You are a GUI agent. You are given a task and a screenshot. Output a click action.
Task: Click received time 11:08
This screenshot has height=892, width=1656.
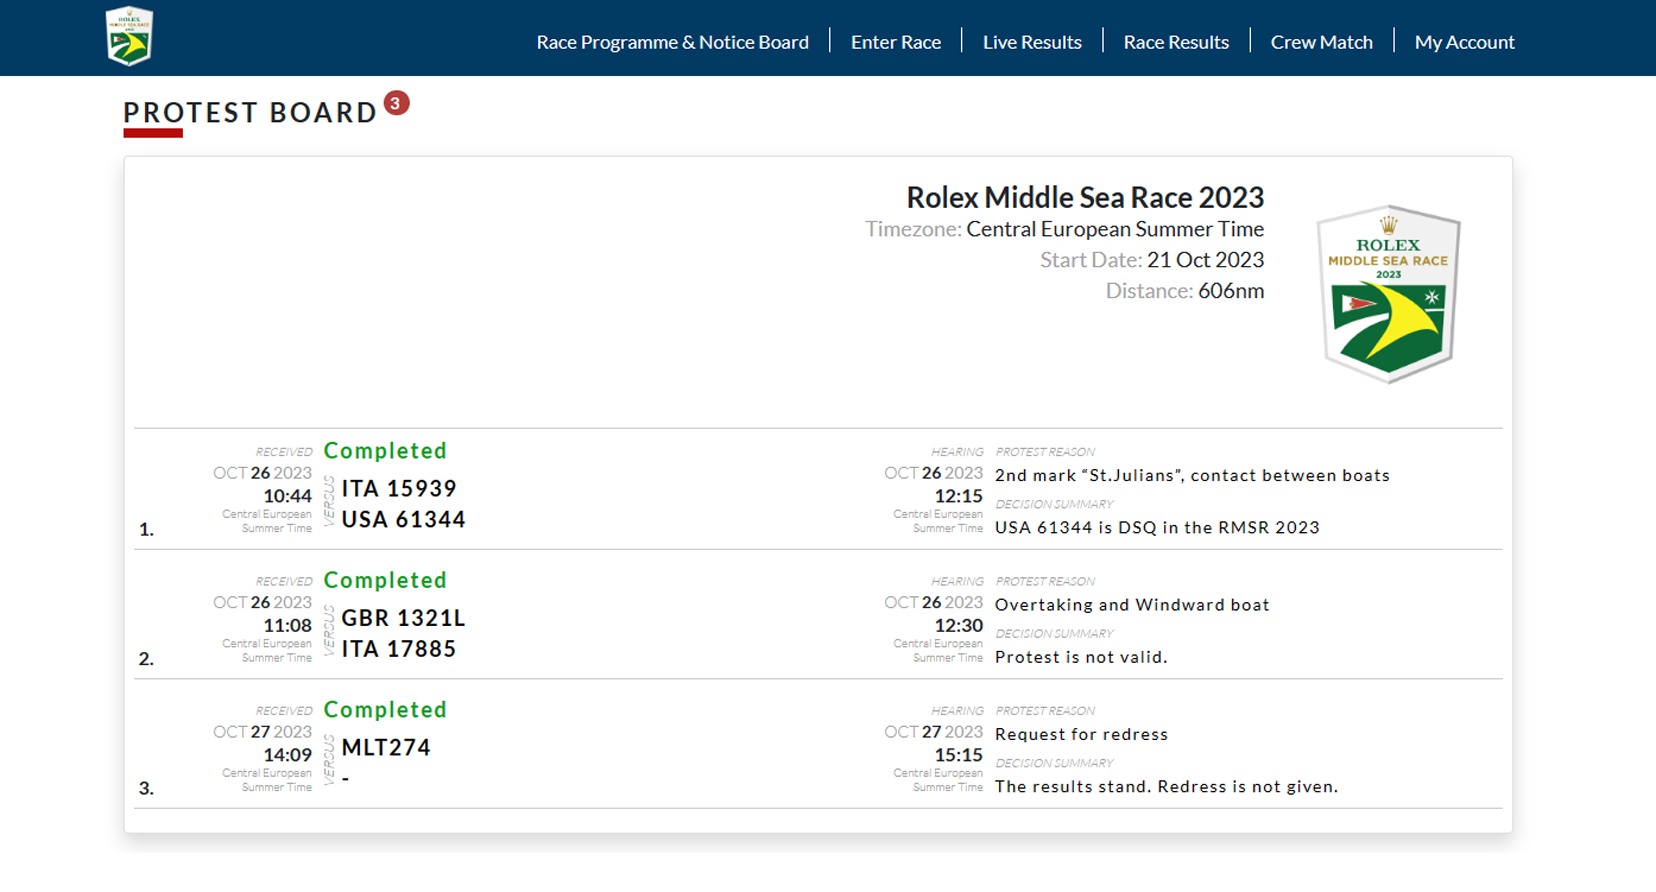288,626
